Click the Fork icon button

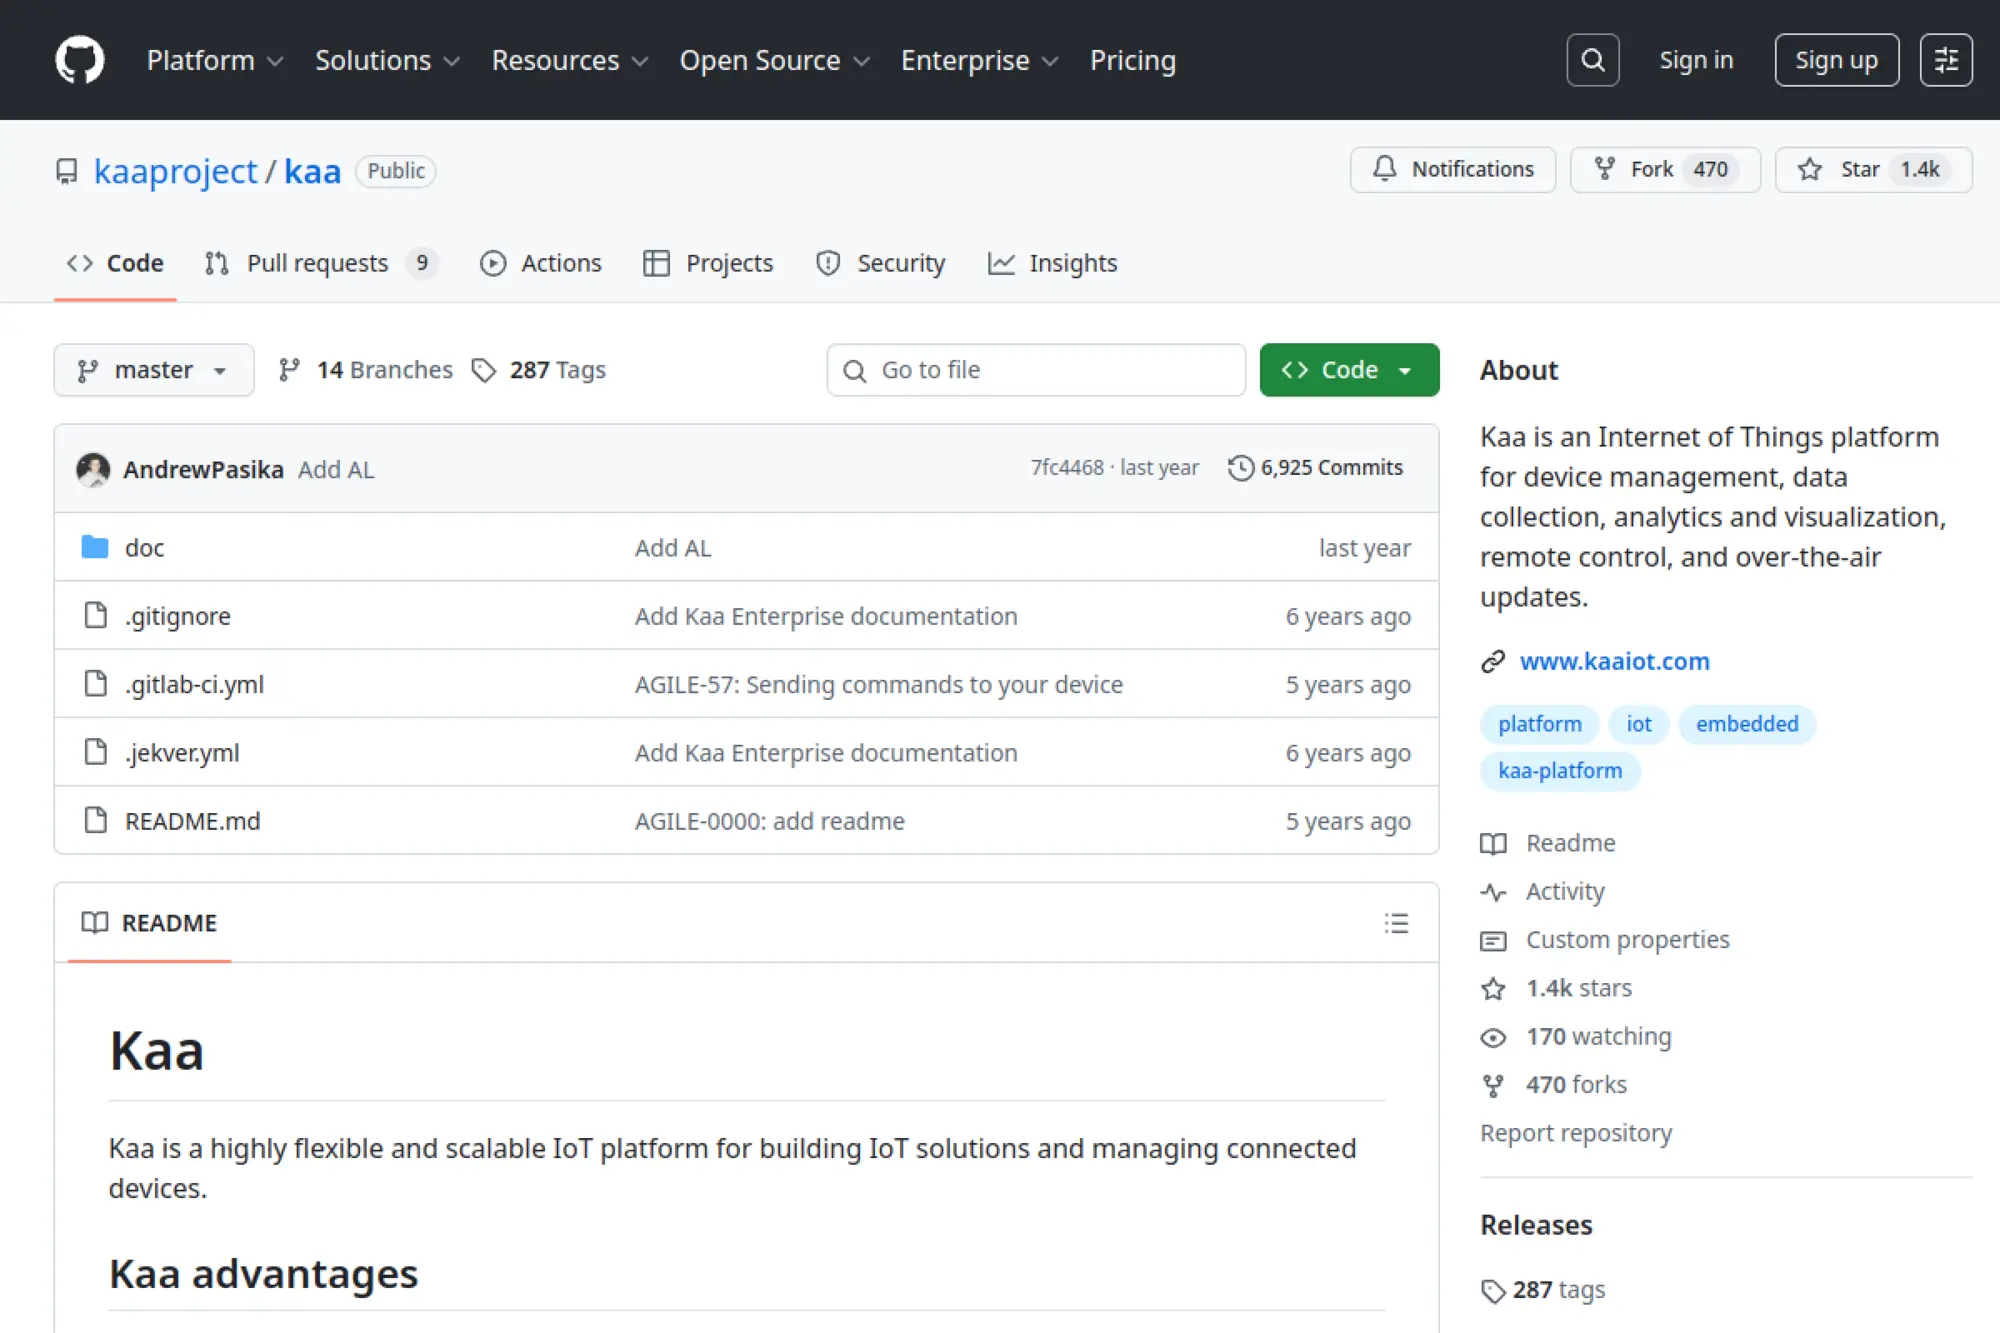(x=1604, y=170)
